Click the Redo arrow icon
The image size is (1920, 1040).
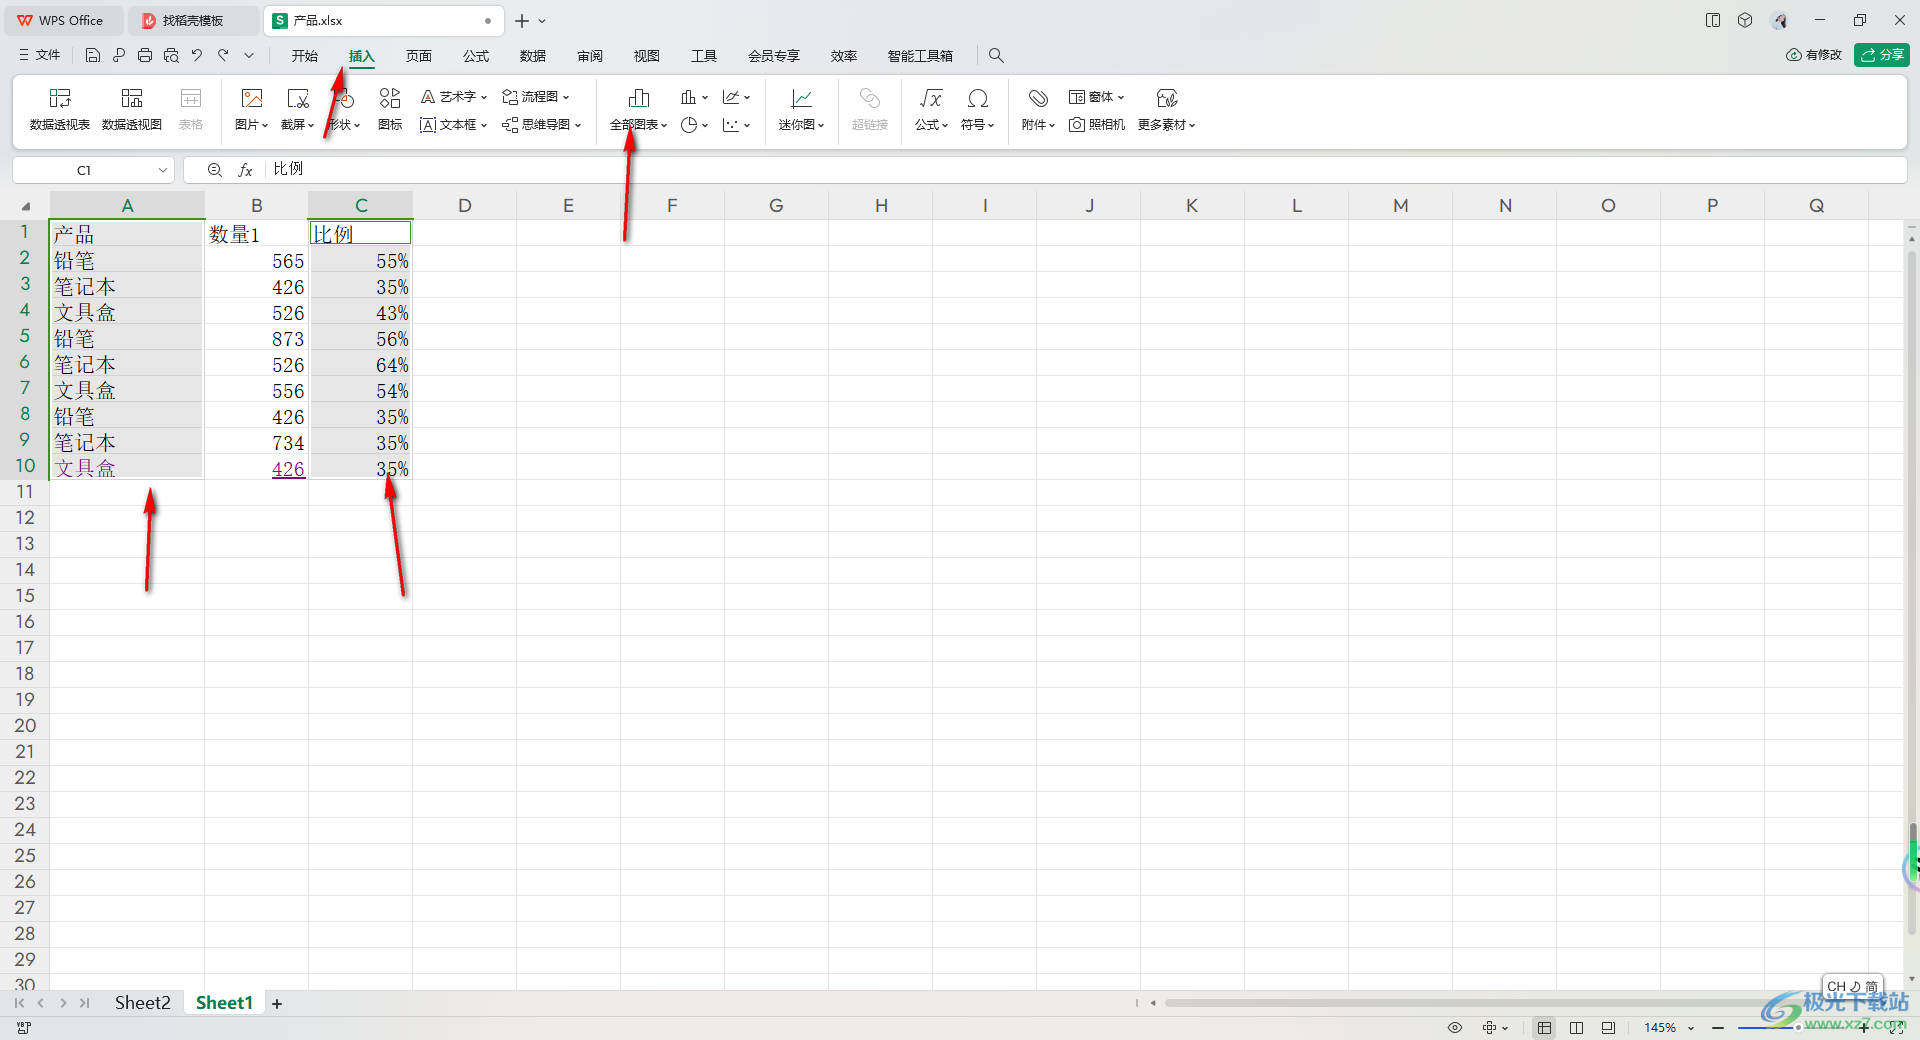coord(223,56)
